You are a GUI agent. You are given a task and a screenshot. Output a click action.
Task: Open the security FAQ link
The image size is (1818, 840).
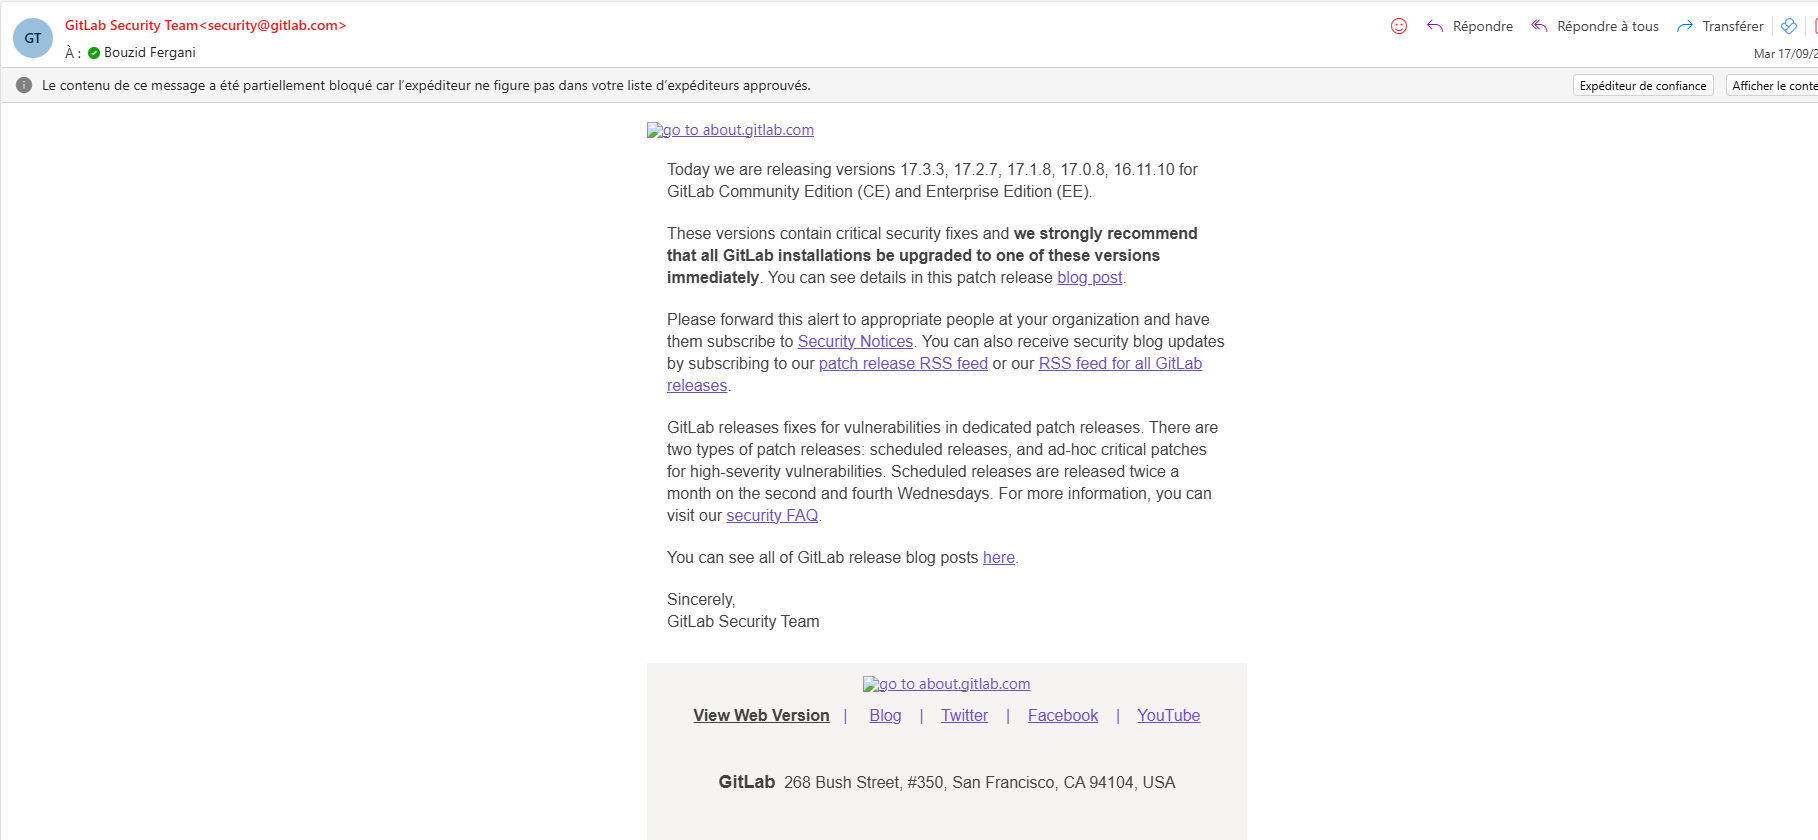click(772, 516)
